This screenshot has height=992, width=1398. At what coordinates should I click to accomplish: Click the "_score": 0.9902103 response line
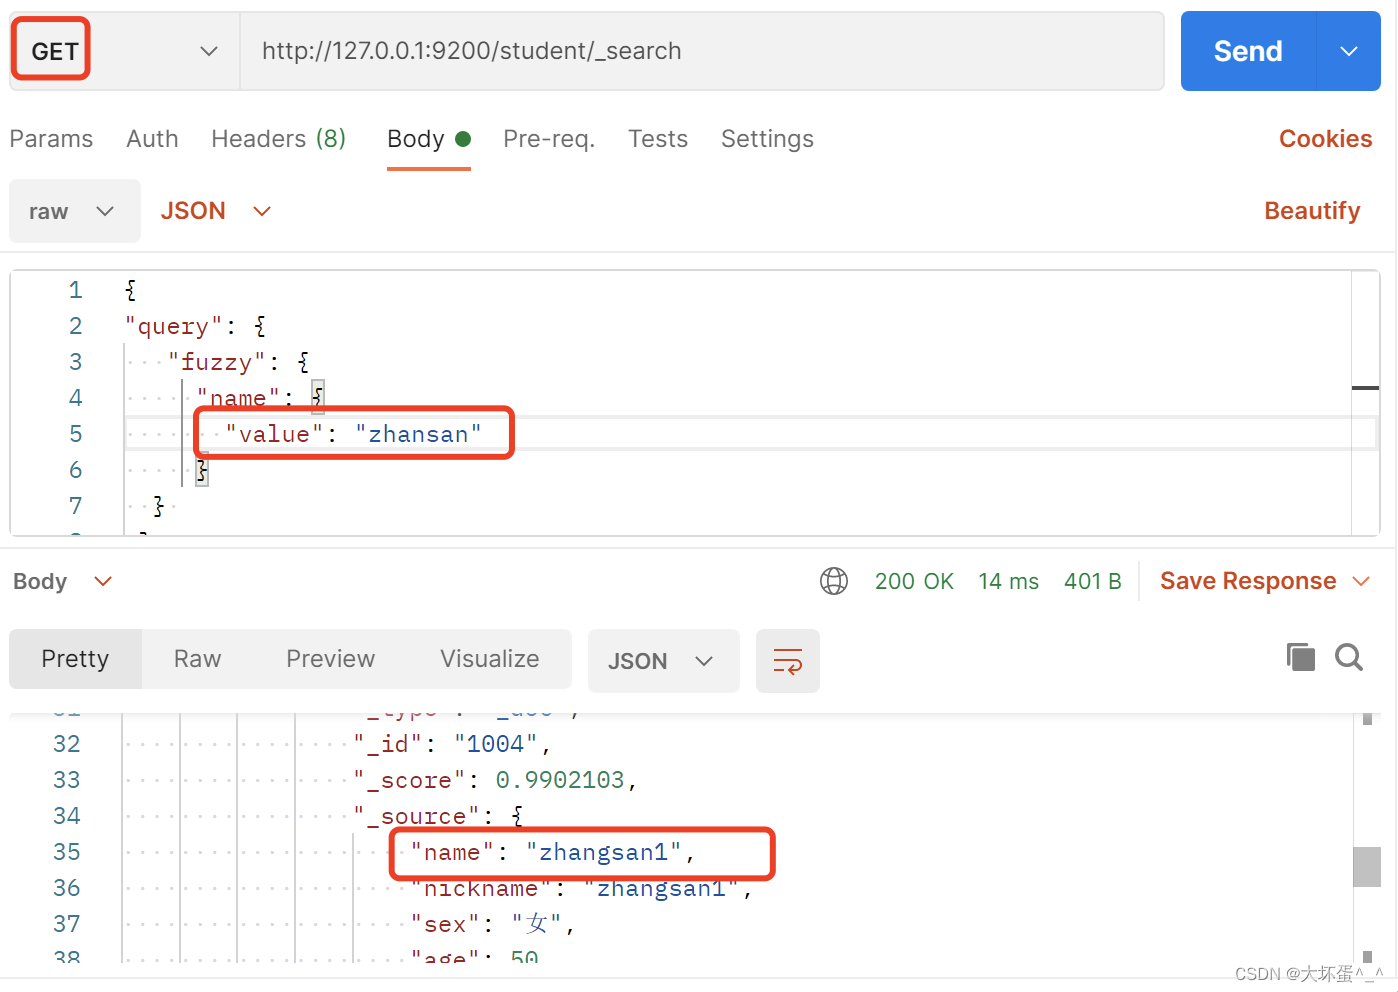tap(496, 780)
